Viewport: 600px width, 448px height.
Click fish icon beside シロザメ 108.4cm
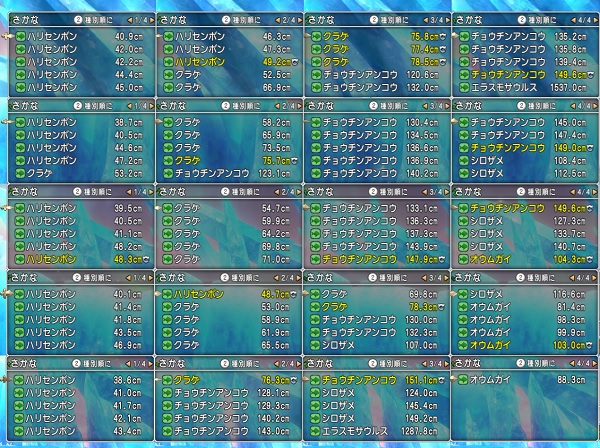(464, 161)
